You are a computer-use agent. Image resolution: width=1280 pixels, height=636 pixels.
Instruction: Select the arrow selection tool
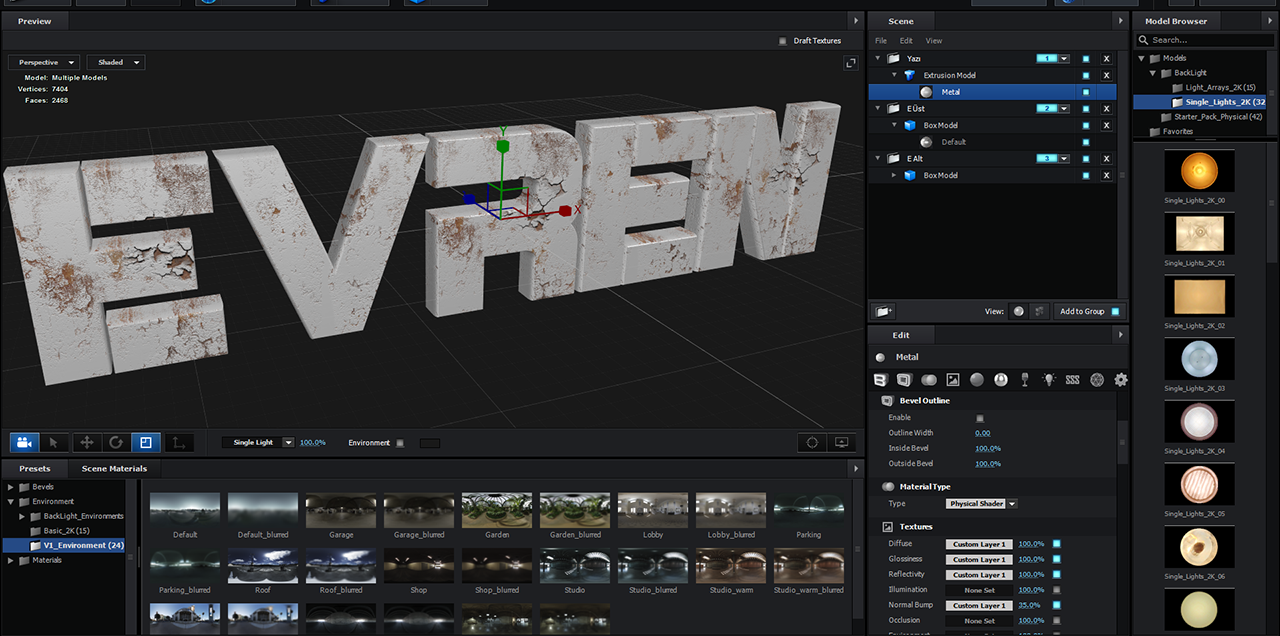55,442
